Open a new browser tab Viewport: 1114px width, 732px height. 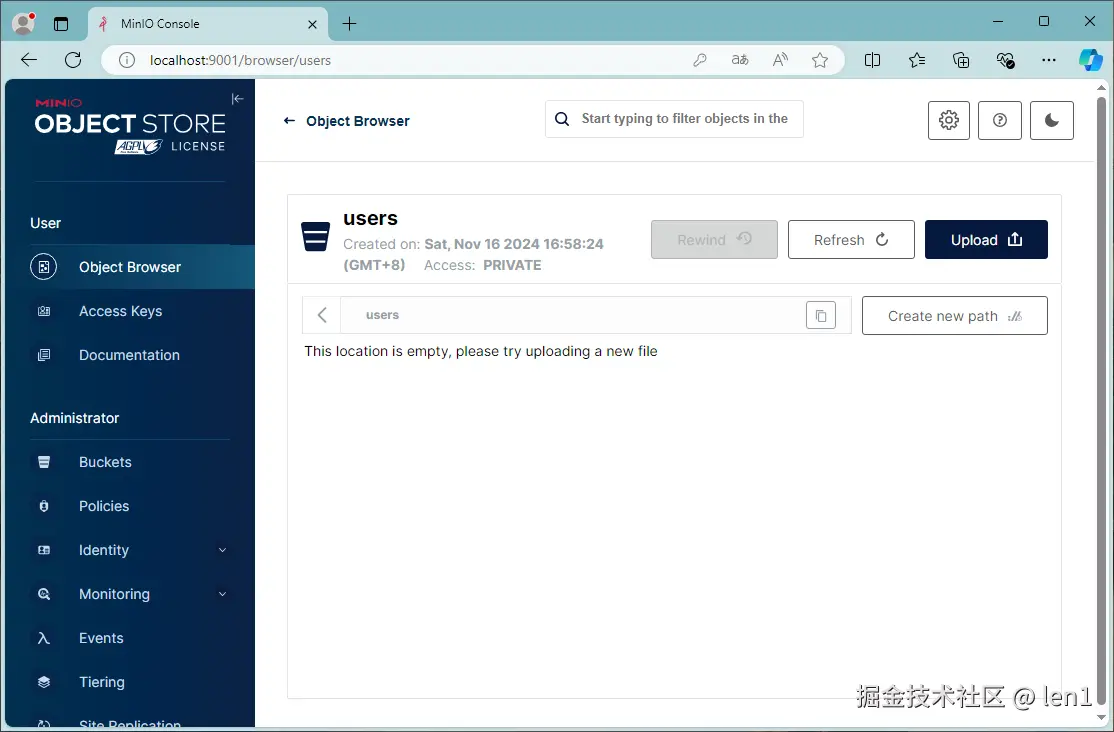click(349, 23)
